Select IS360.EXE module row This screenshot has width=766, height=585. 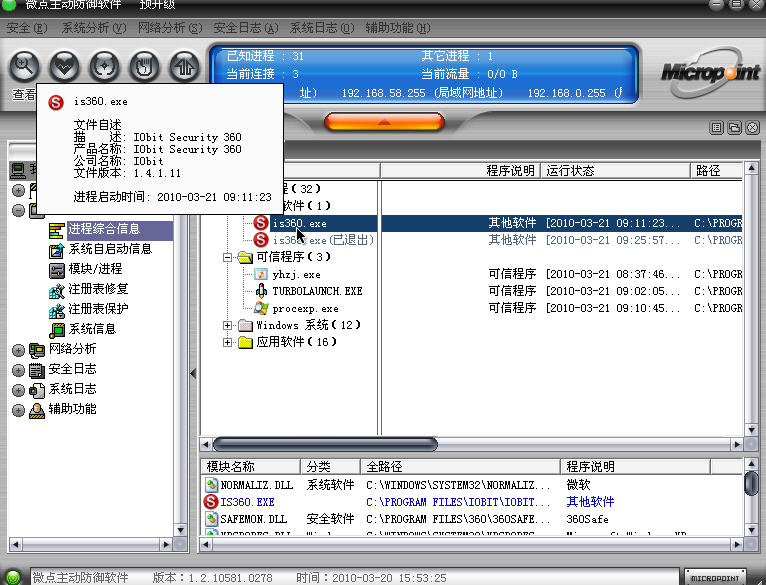[x=471, y=502]
